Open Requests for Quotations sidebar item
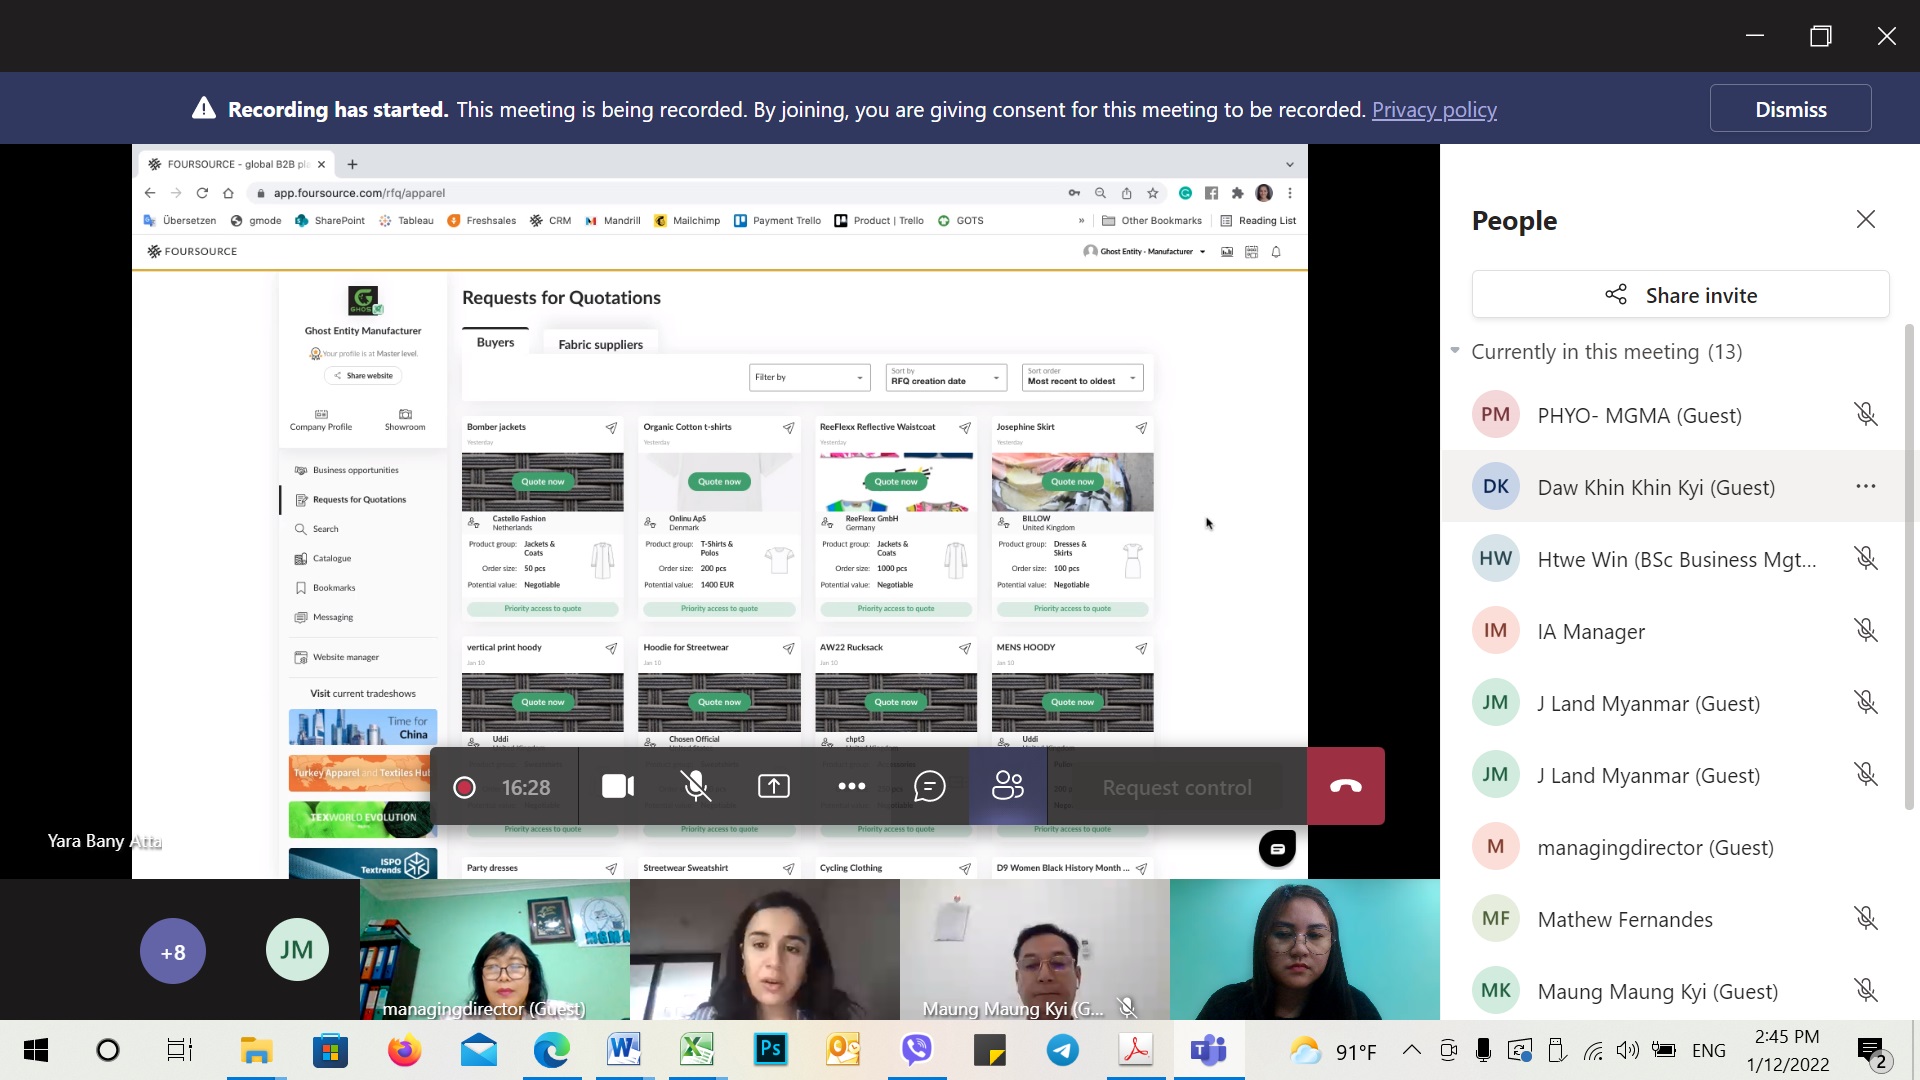 coord(359,499)
